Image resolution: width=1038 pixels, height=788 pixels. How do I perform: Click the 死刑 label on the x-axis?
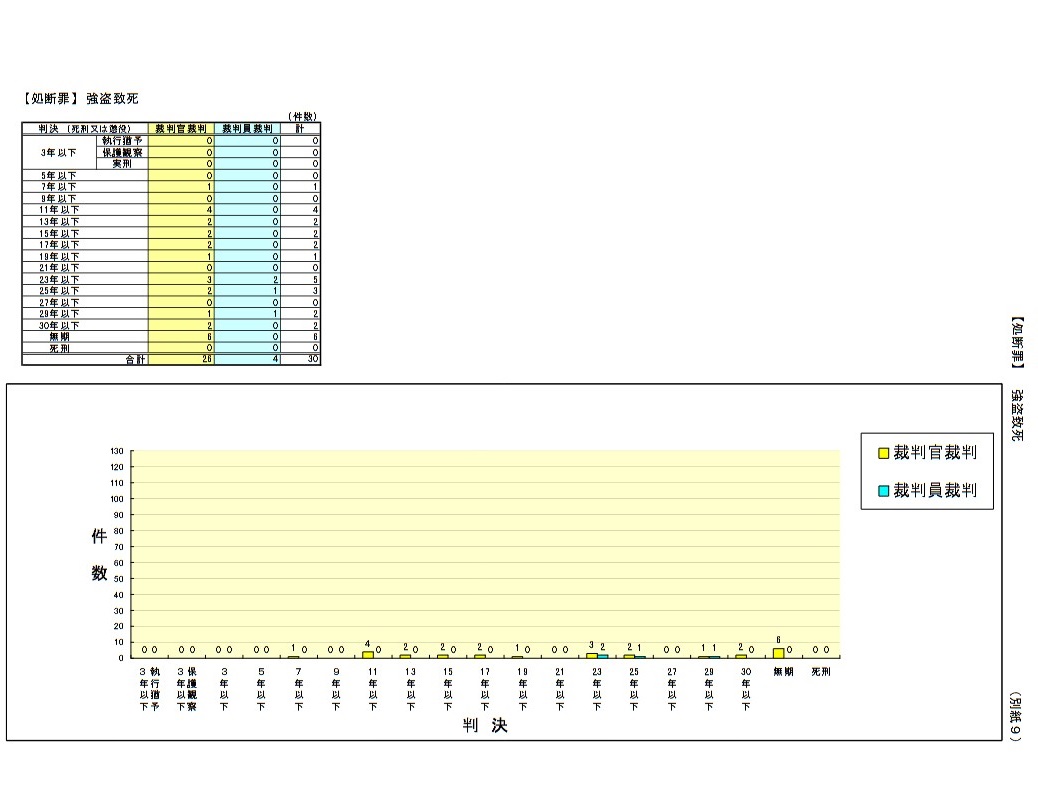(x=821, y=673)
